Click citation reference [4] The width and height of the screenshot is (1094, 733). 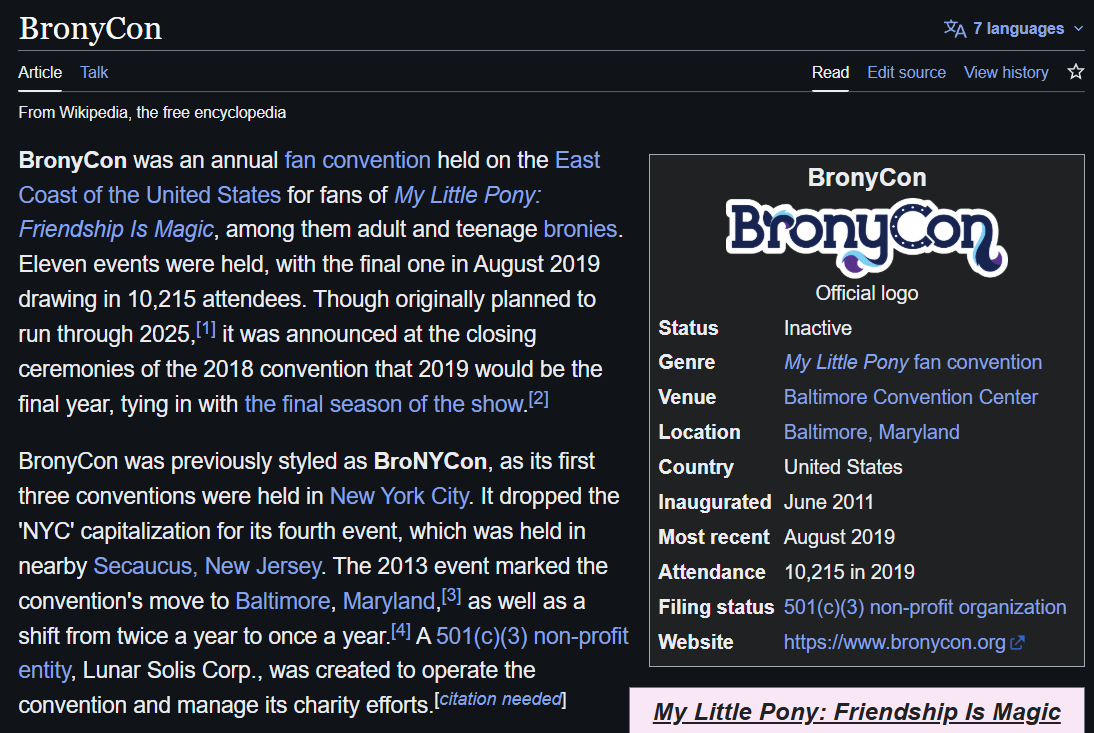click(x=400, y=630)
